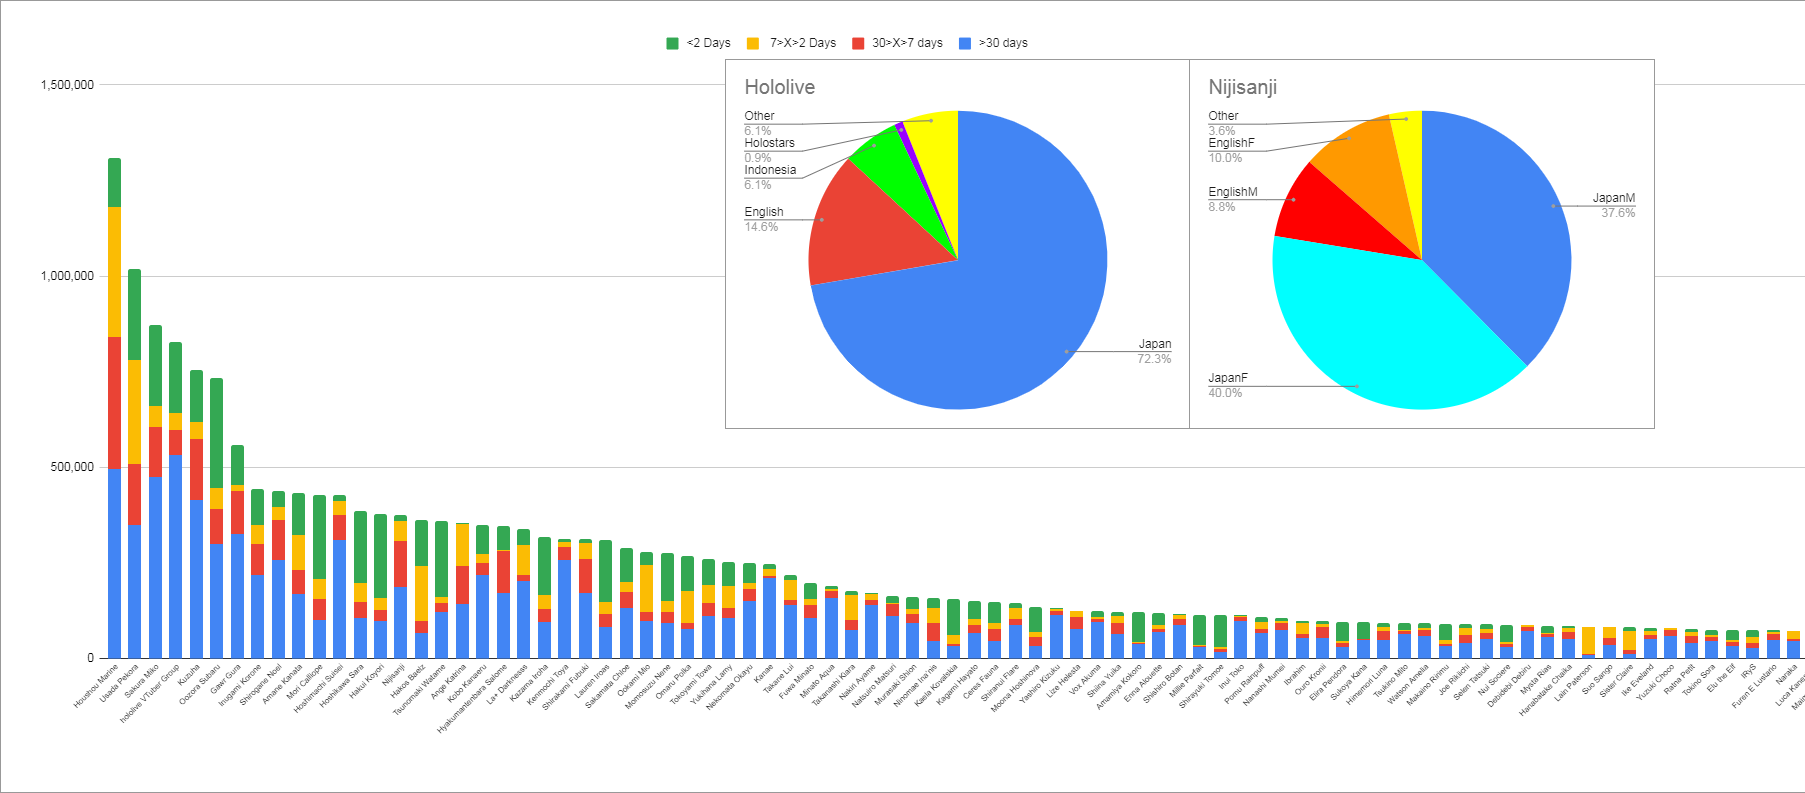1805x793 pixels.
Task: Click the '500,000' y-axis label
Action: 72,467
